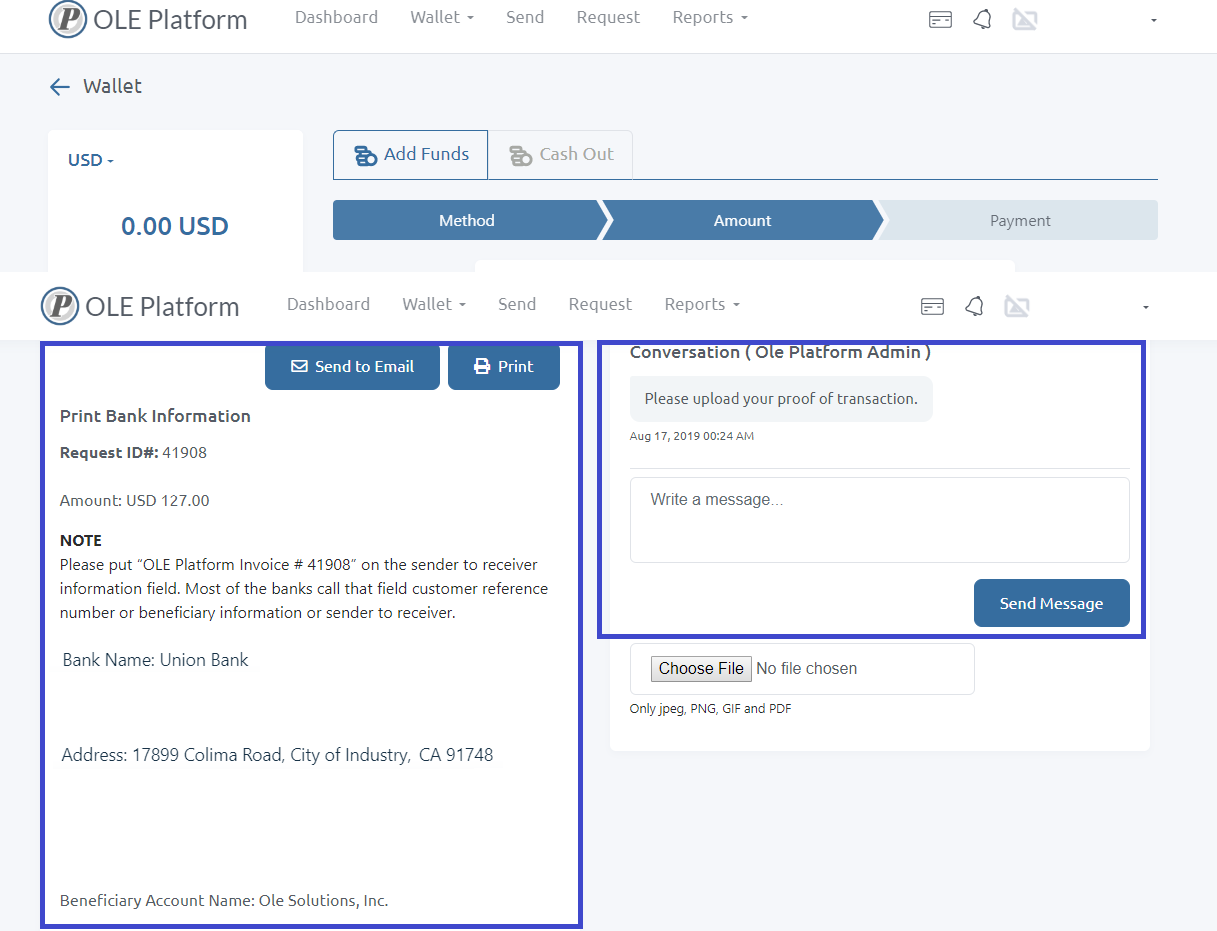Expand the Reports menu in the upper navbar

(710, 17)
